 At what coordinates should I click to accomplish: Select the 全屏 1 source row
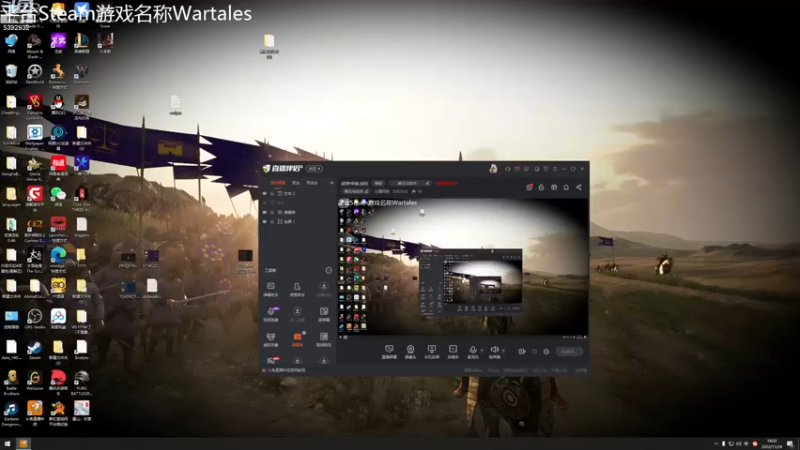[x=298, y=221]
